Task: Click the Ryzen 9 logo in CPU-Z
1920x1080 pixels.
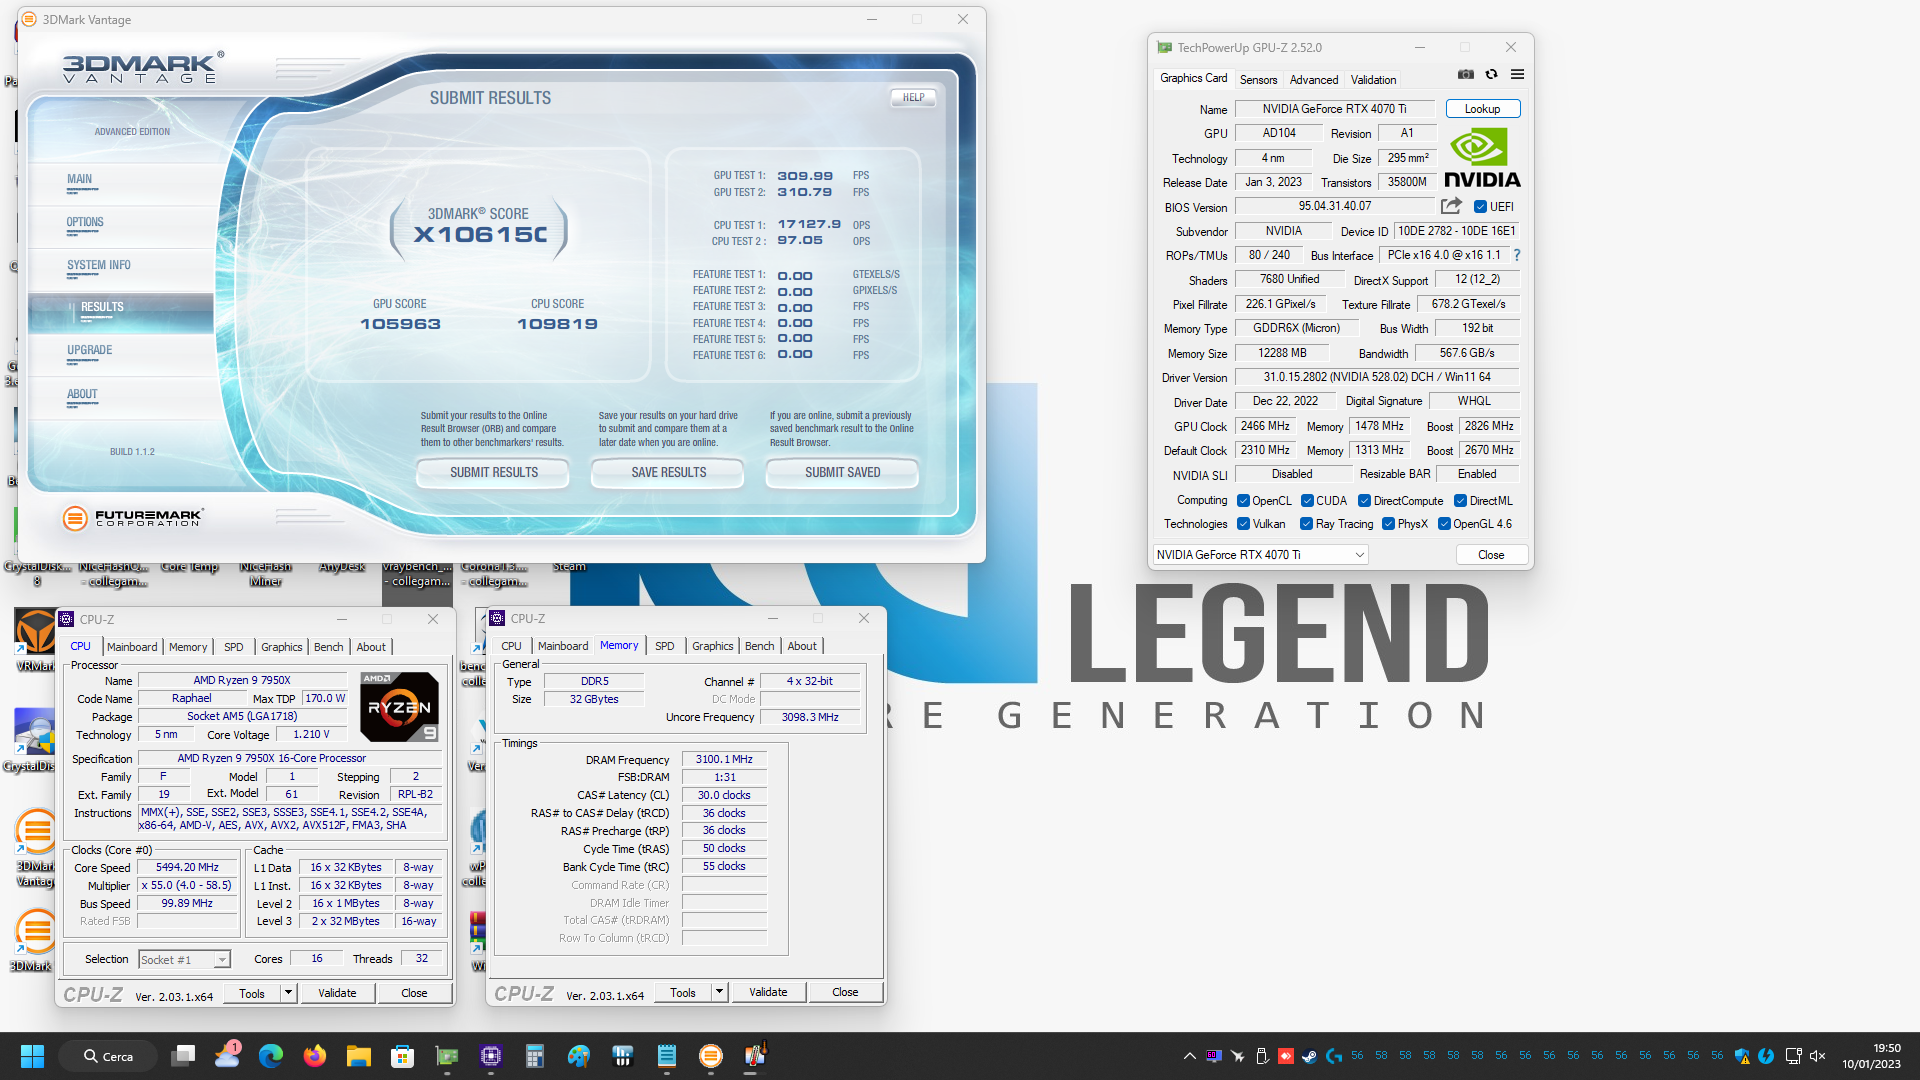Action: pyautogui.click(x=399, y=706)
